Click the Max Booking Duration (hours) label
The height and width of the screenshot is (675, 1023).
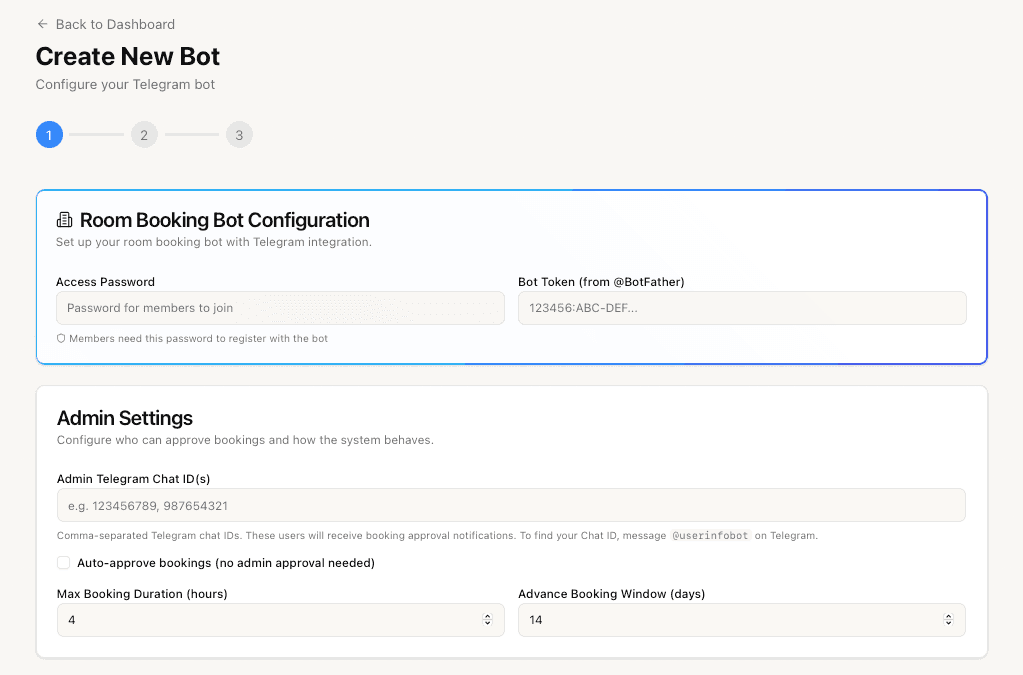(x=142, y=593)
